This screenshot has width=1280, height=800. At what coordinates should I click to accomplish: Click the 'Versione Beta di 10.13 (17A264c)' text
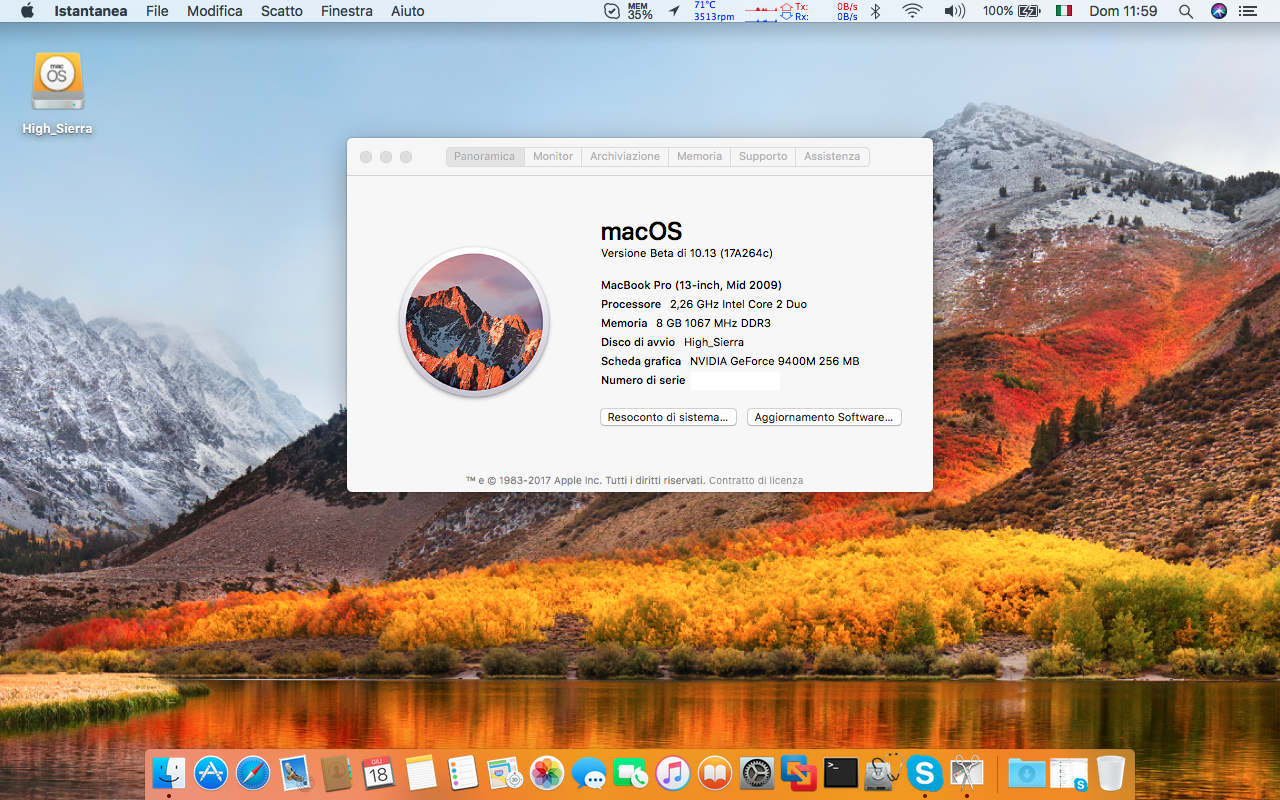[x=687, y=254]
